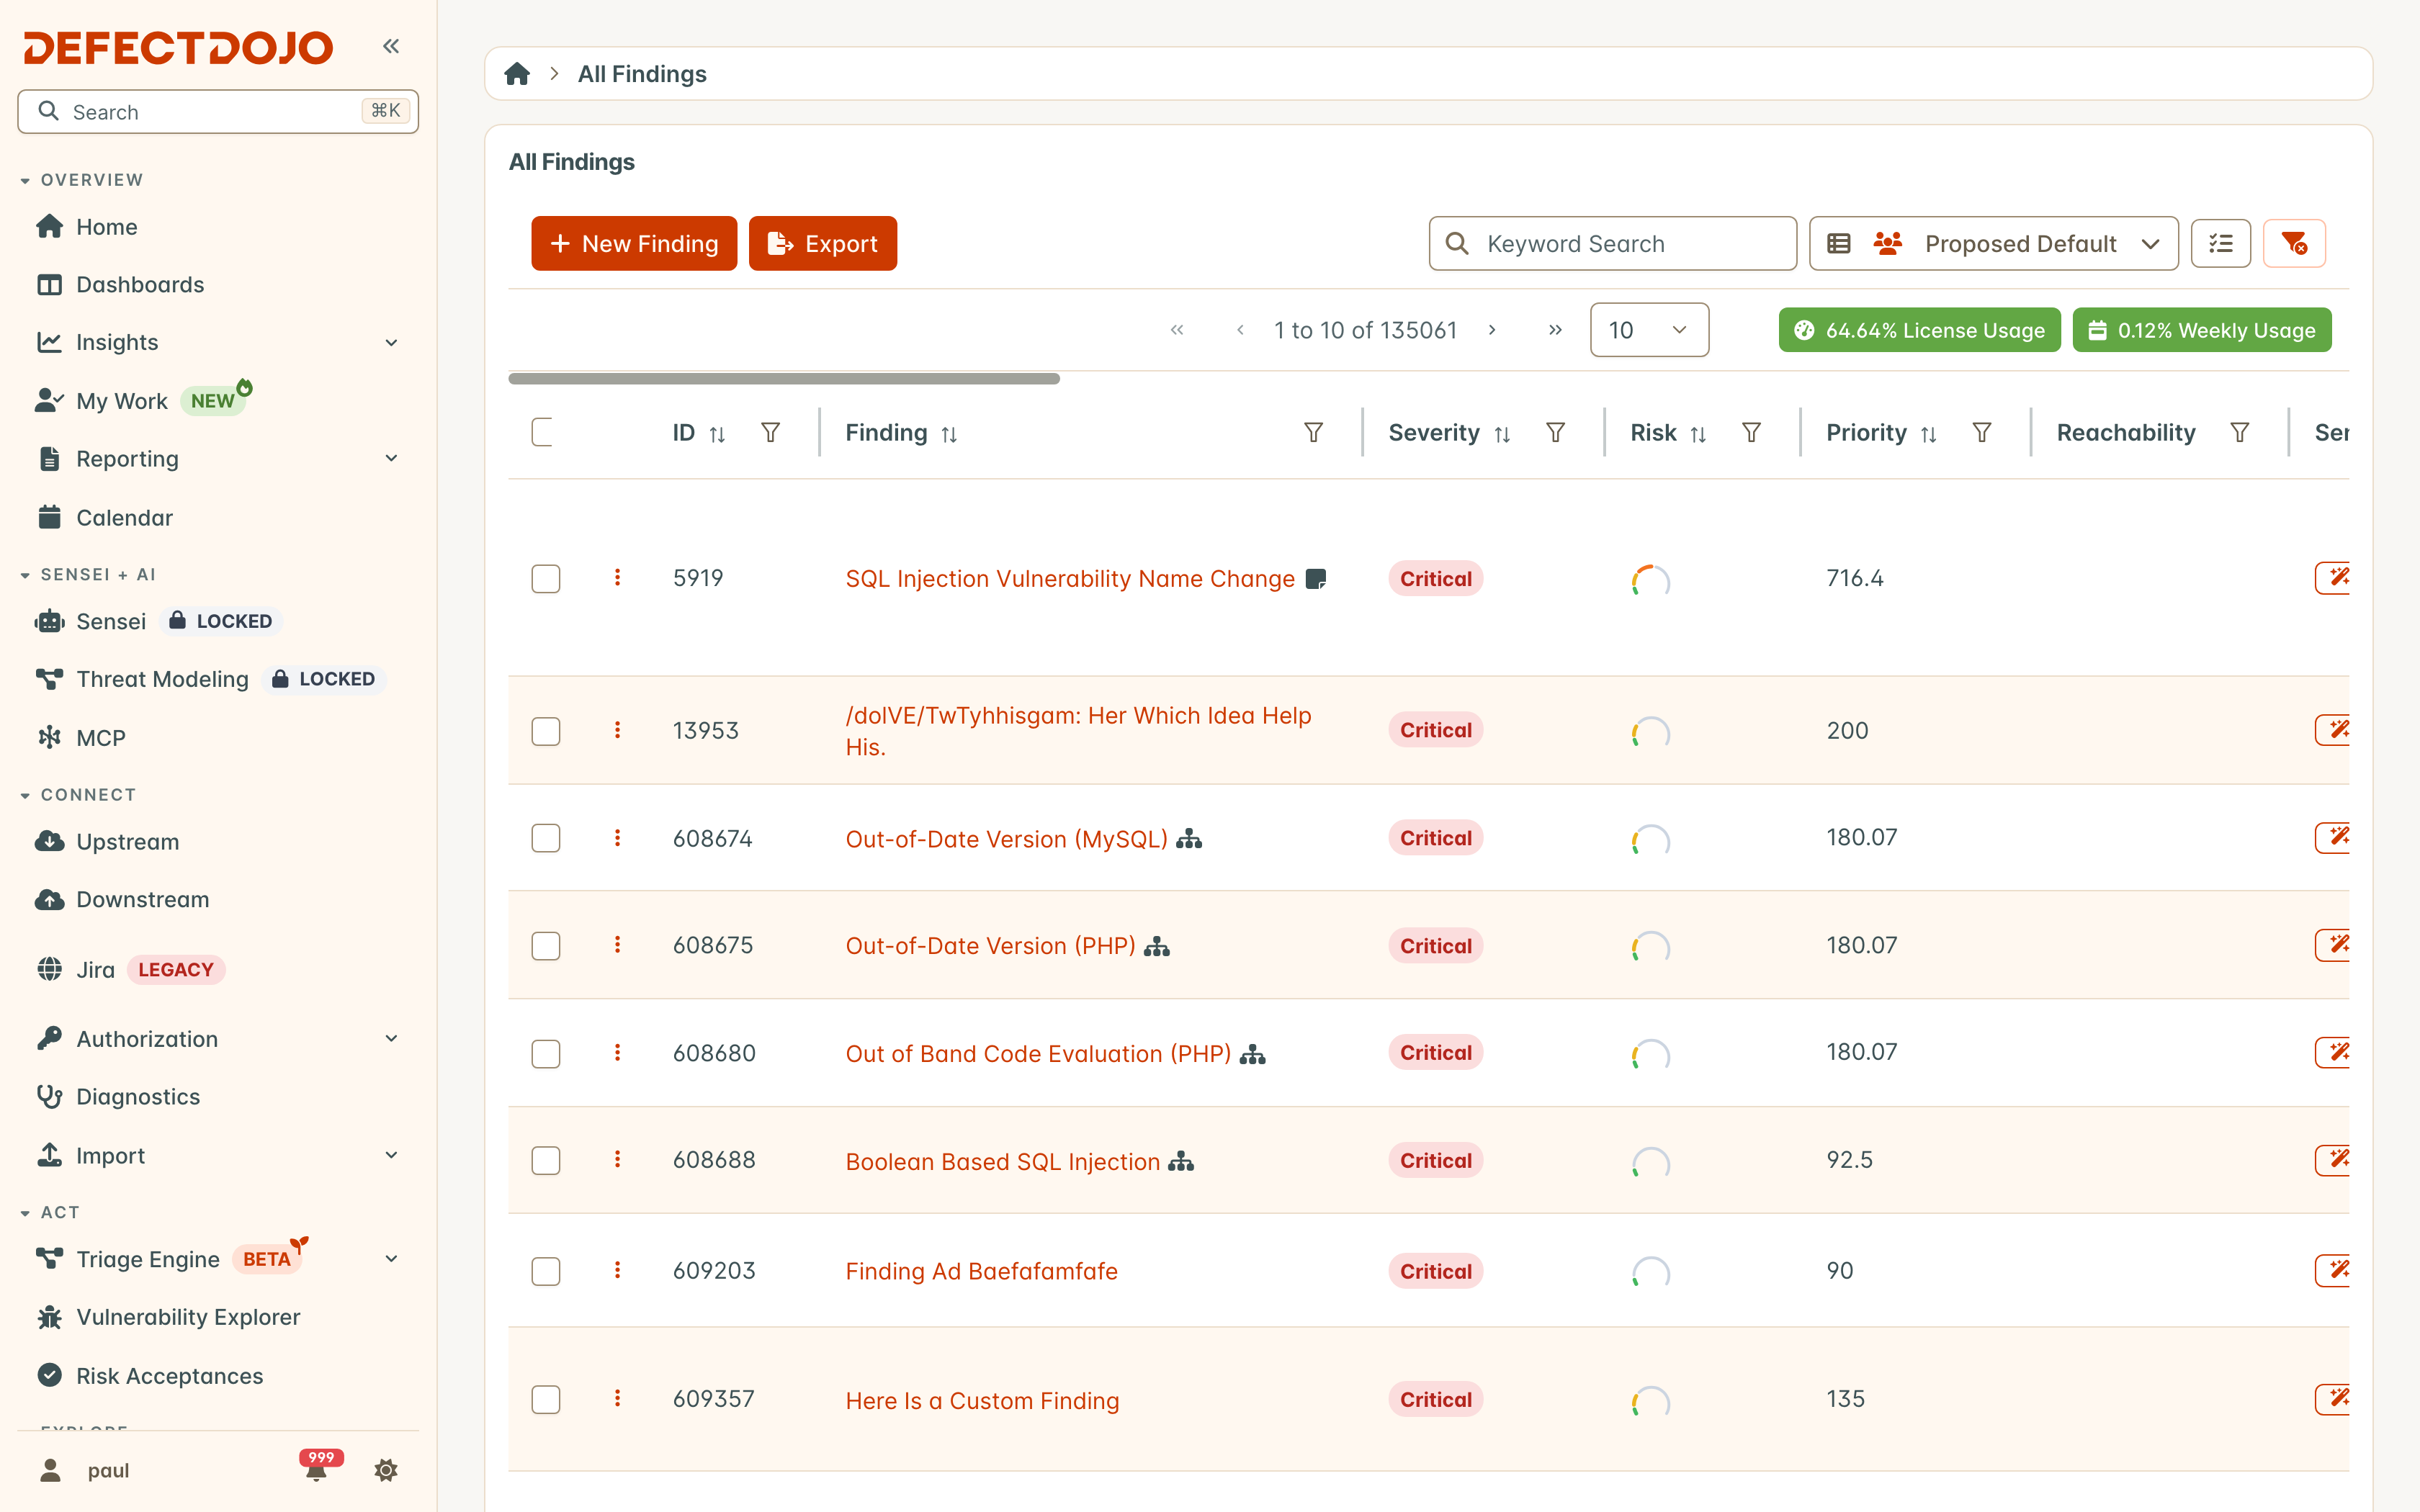Open Calendar in the sidebar

[x=124, y=517]
